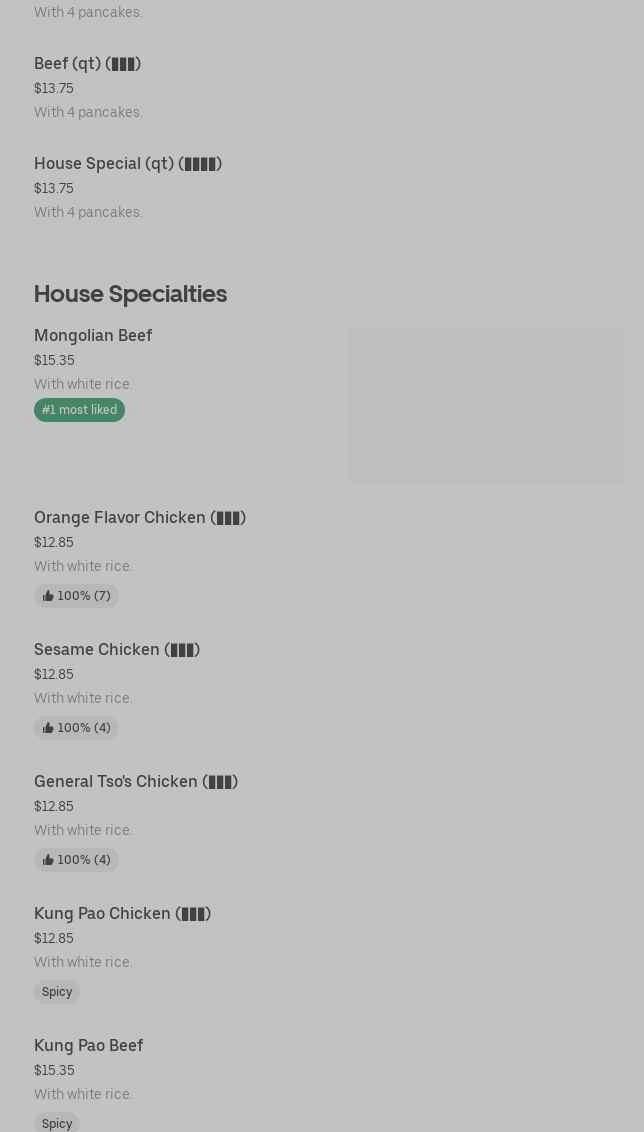The width and height of the screenshot is (644, 1132).
Task: Click thumbs-up icon under Sesame Chicken
Action: (48, 728)
